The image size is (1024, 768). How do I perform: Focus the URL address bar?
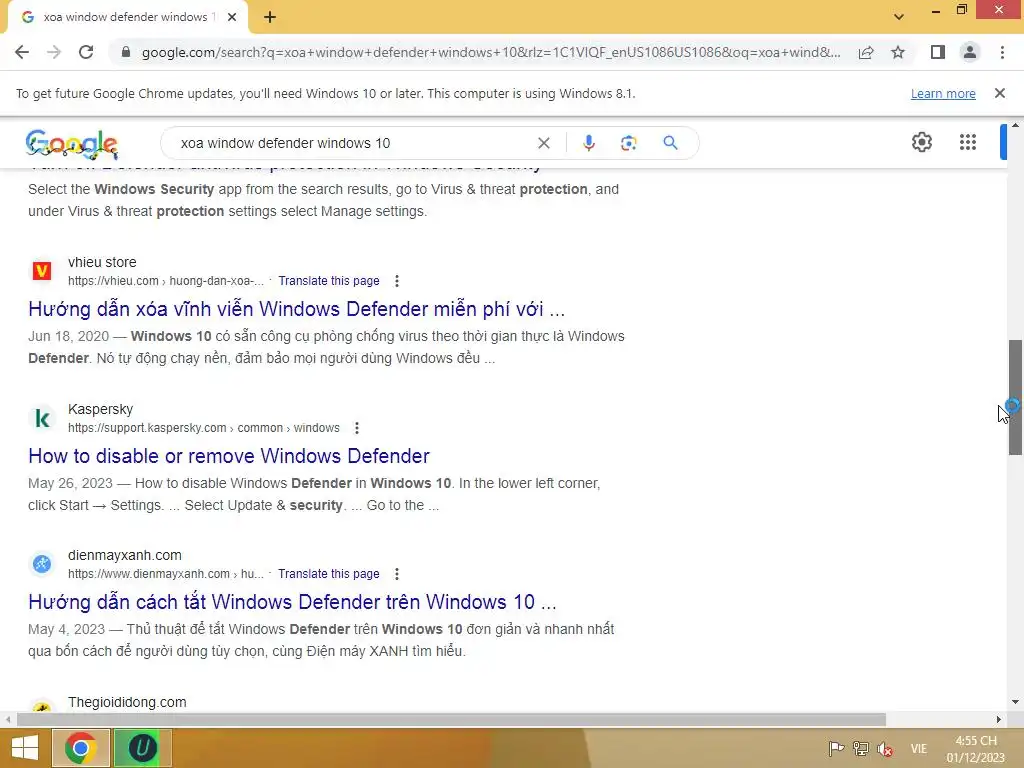coord(490,52)
